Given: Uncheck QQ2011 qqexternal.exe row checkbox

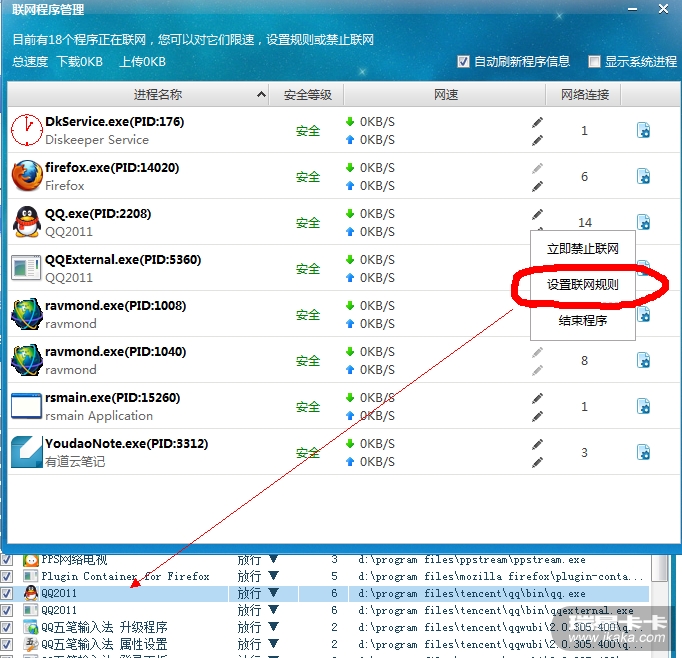Looking at the screenshot, I should [7, 610].
